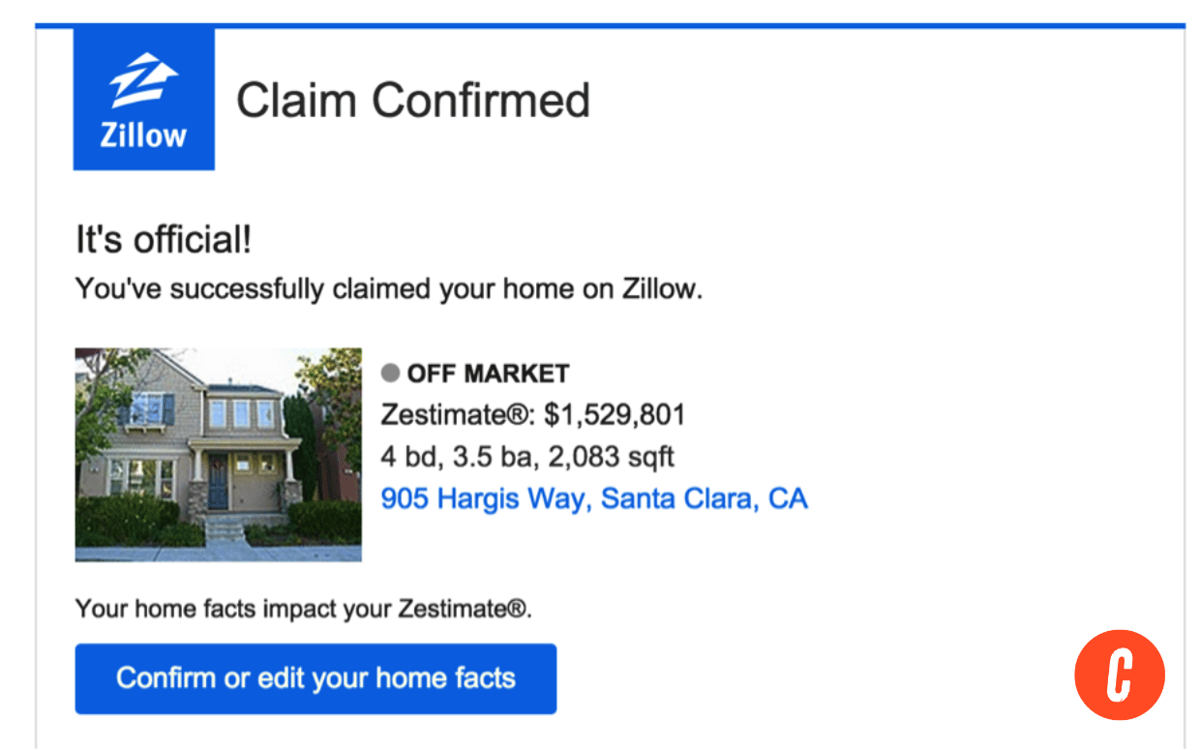The image size is (1200, 750).
Task: Click the orange C badge icon
Action: pos(1119,675)
